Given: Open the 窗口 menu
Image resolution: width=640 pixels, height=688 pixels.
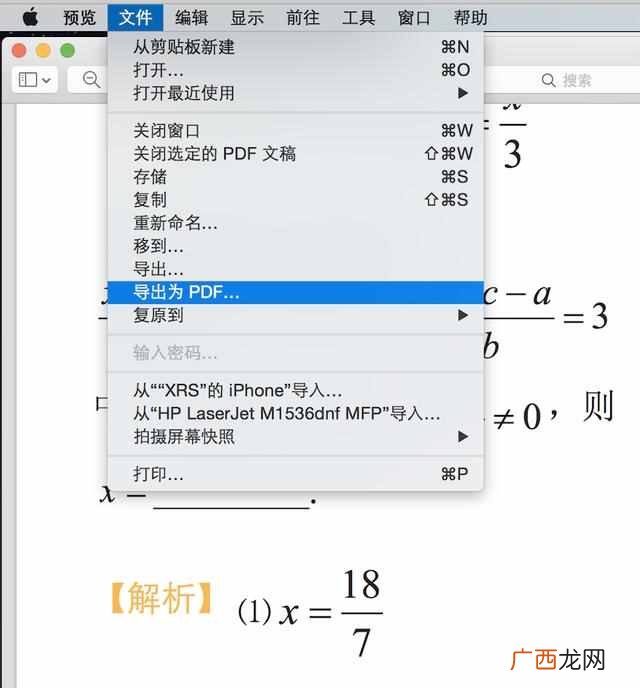Looking at the screenshot, I should pyautogui.click(x=414, y=18).
